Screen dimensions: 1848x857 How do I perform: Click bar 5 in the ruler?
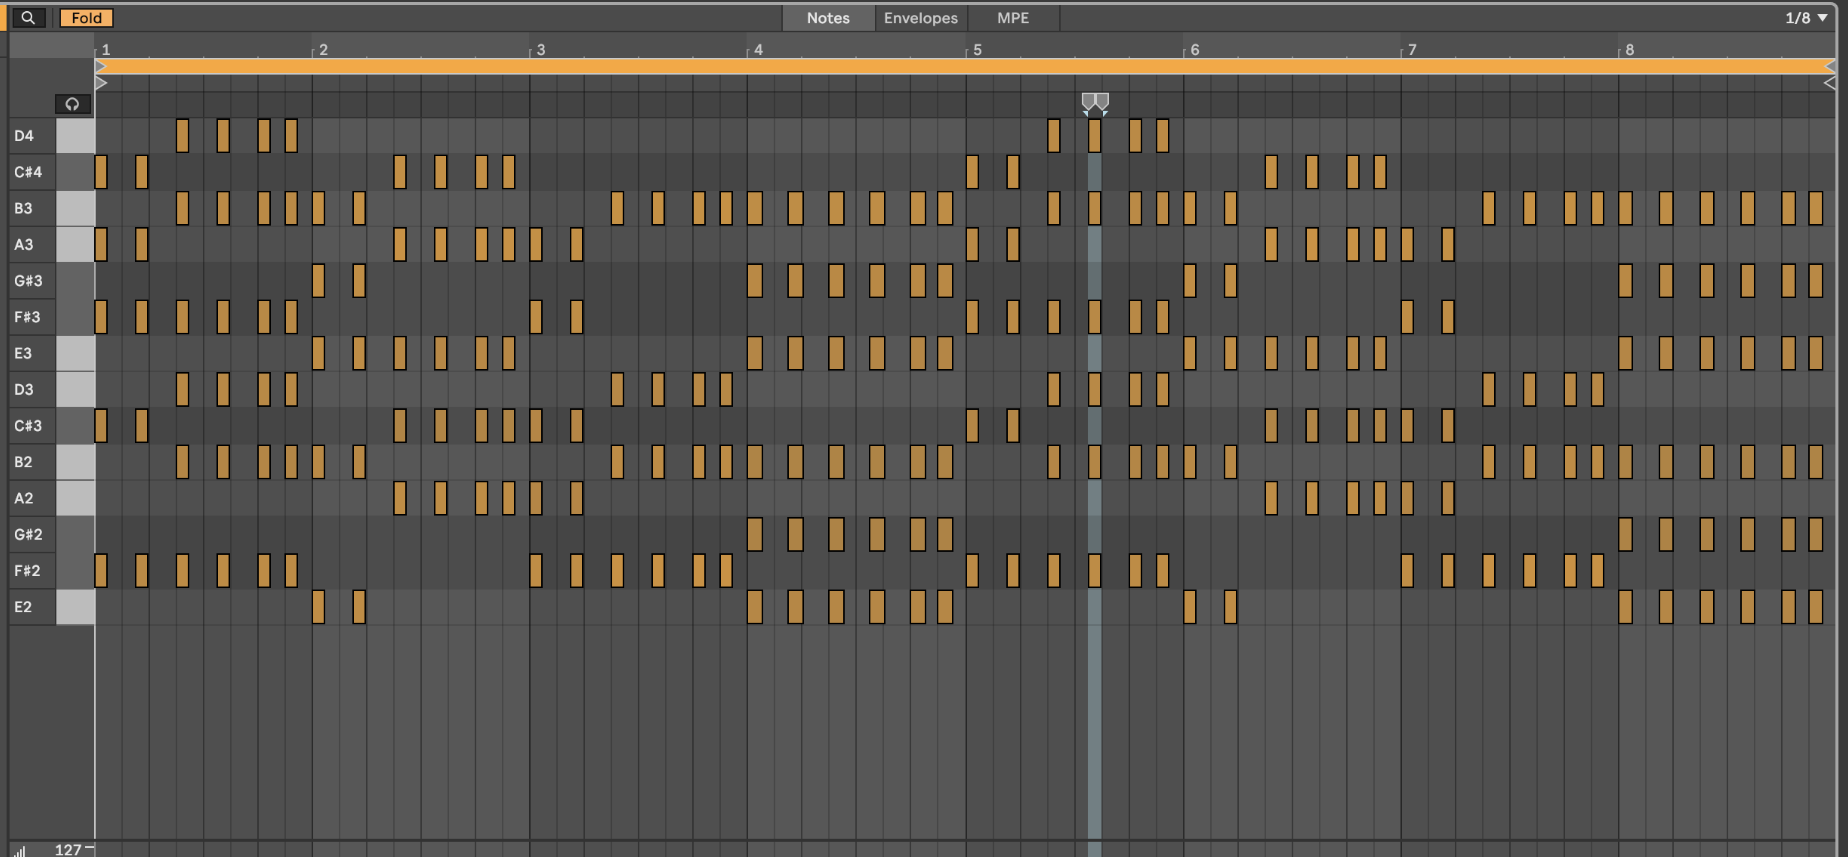(x=976, y=49)
